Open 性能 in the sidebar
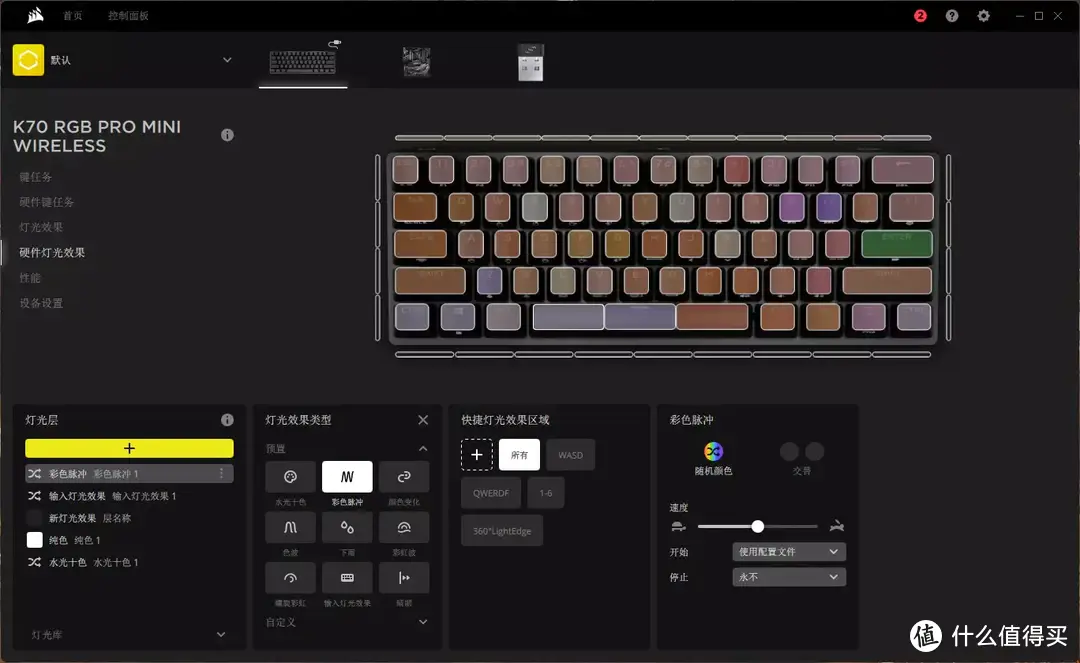The image size is (1080, 663). 30,277
